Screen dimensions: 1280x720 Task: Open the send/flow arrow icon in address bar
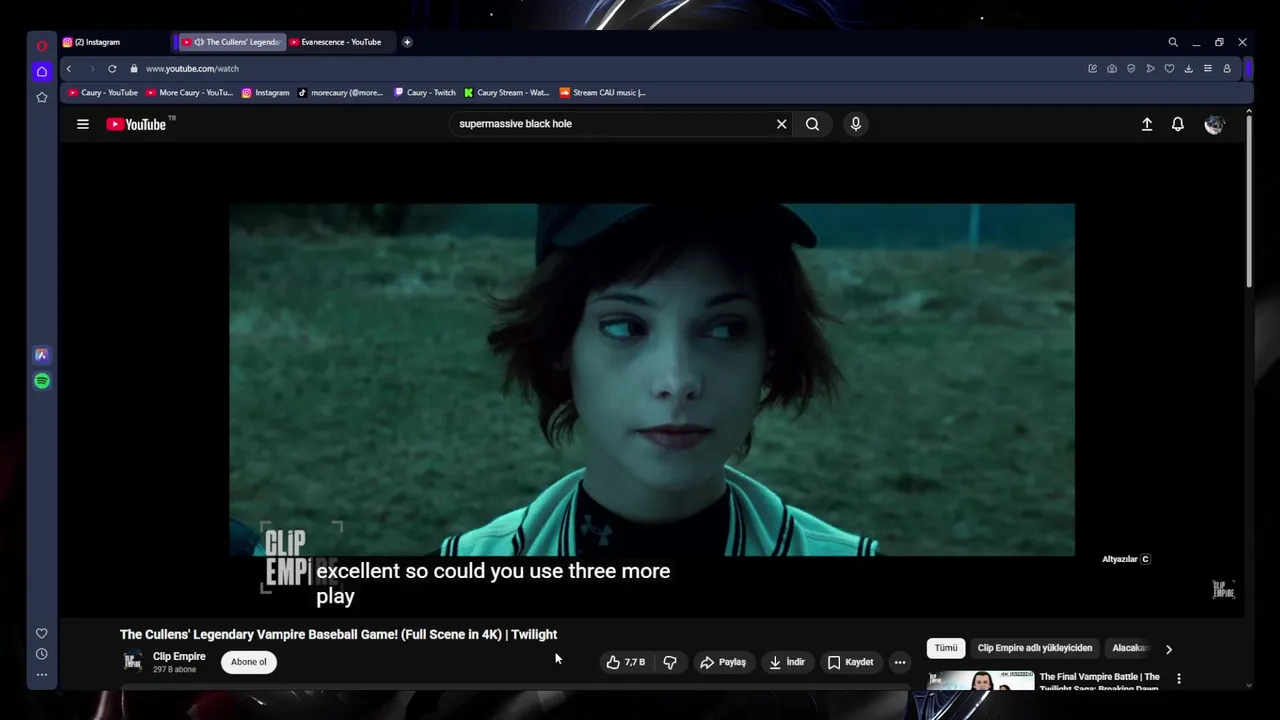pos(1150,69)
